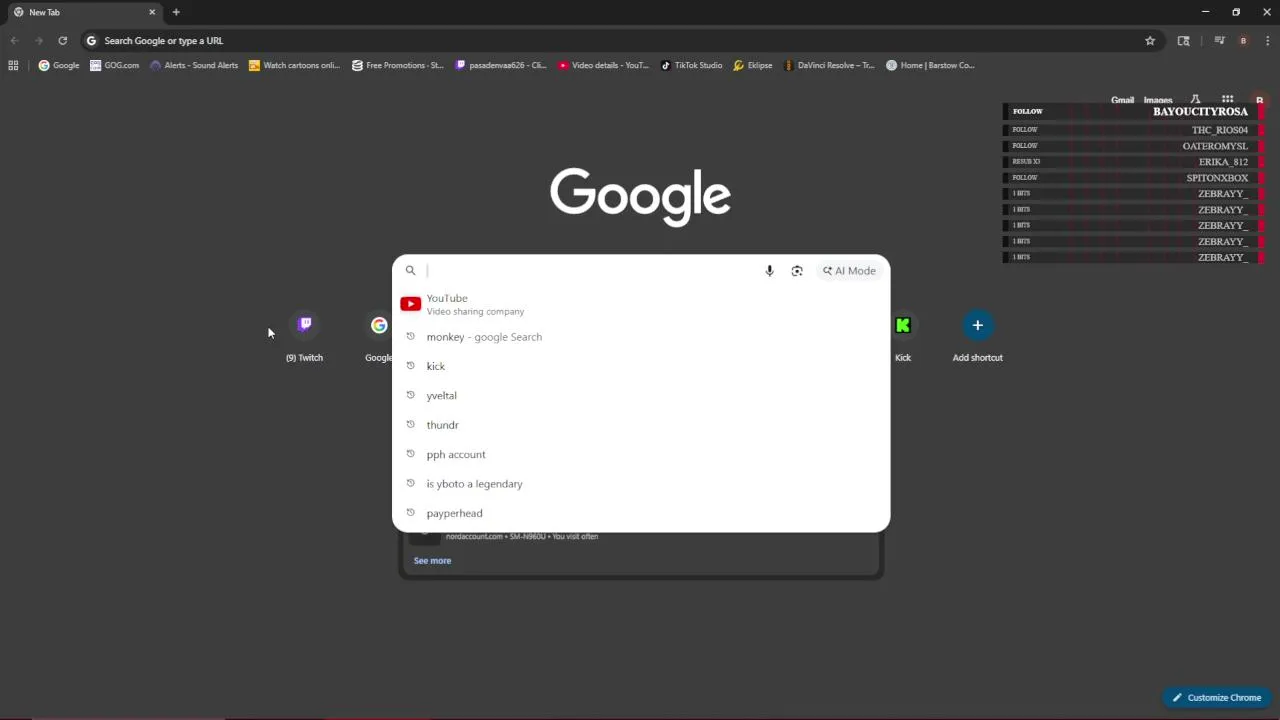1280x720 pixels.
Task: Click the magnifier icon in search box
Action: click(410, 270)
